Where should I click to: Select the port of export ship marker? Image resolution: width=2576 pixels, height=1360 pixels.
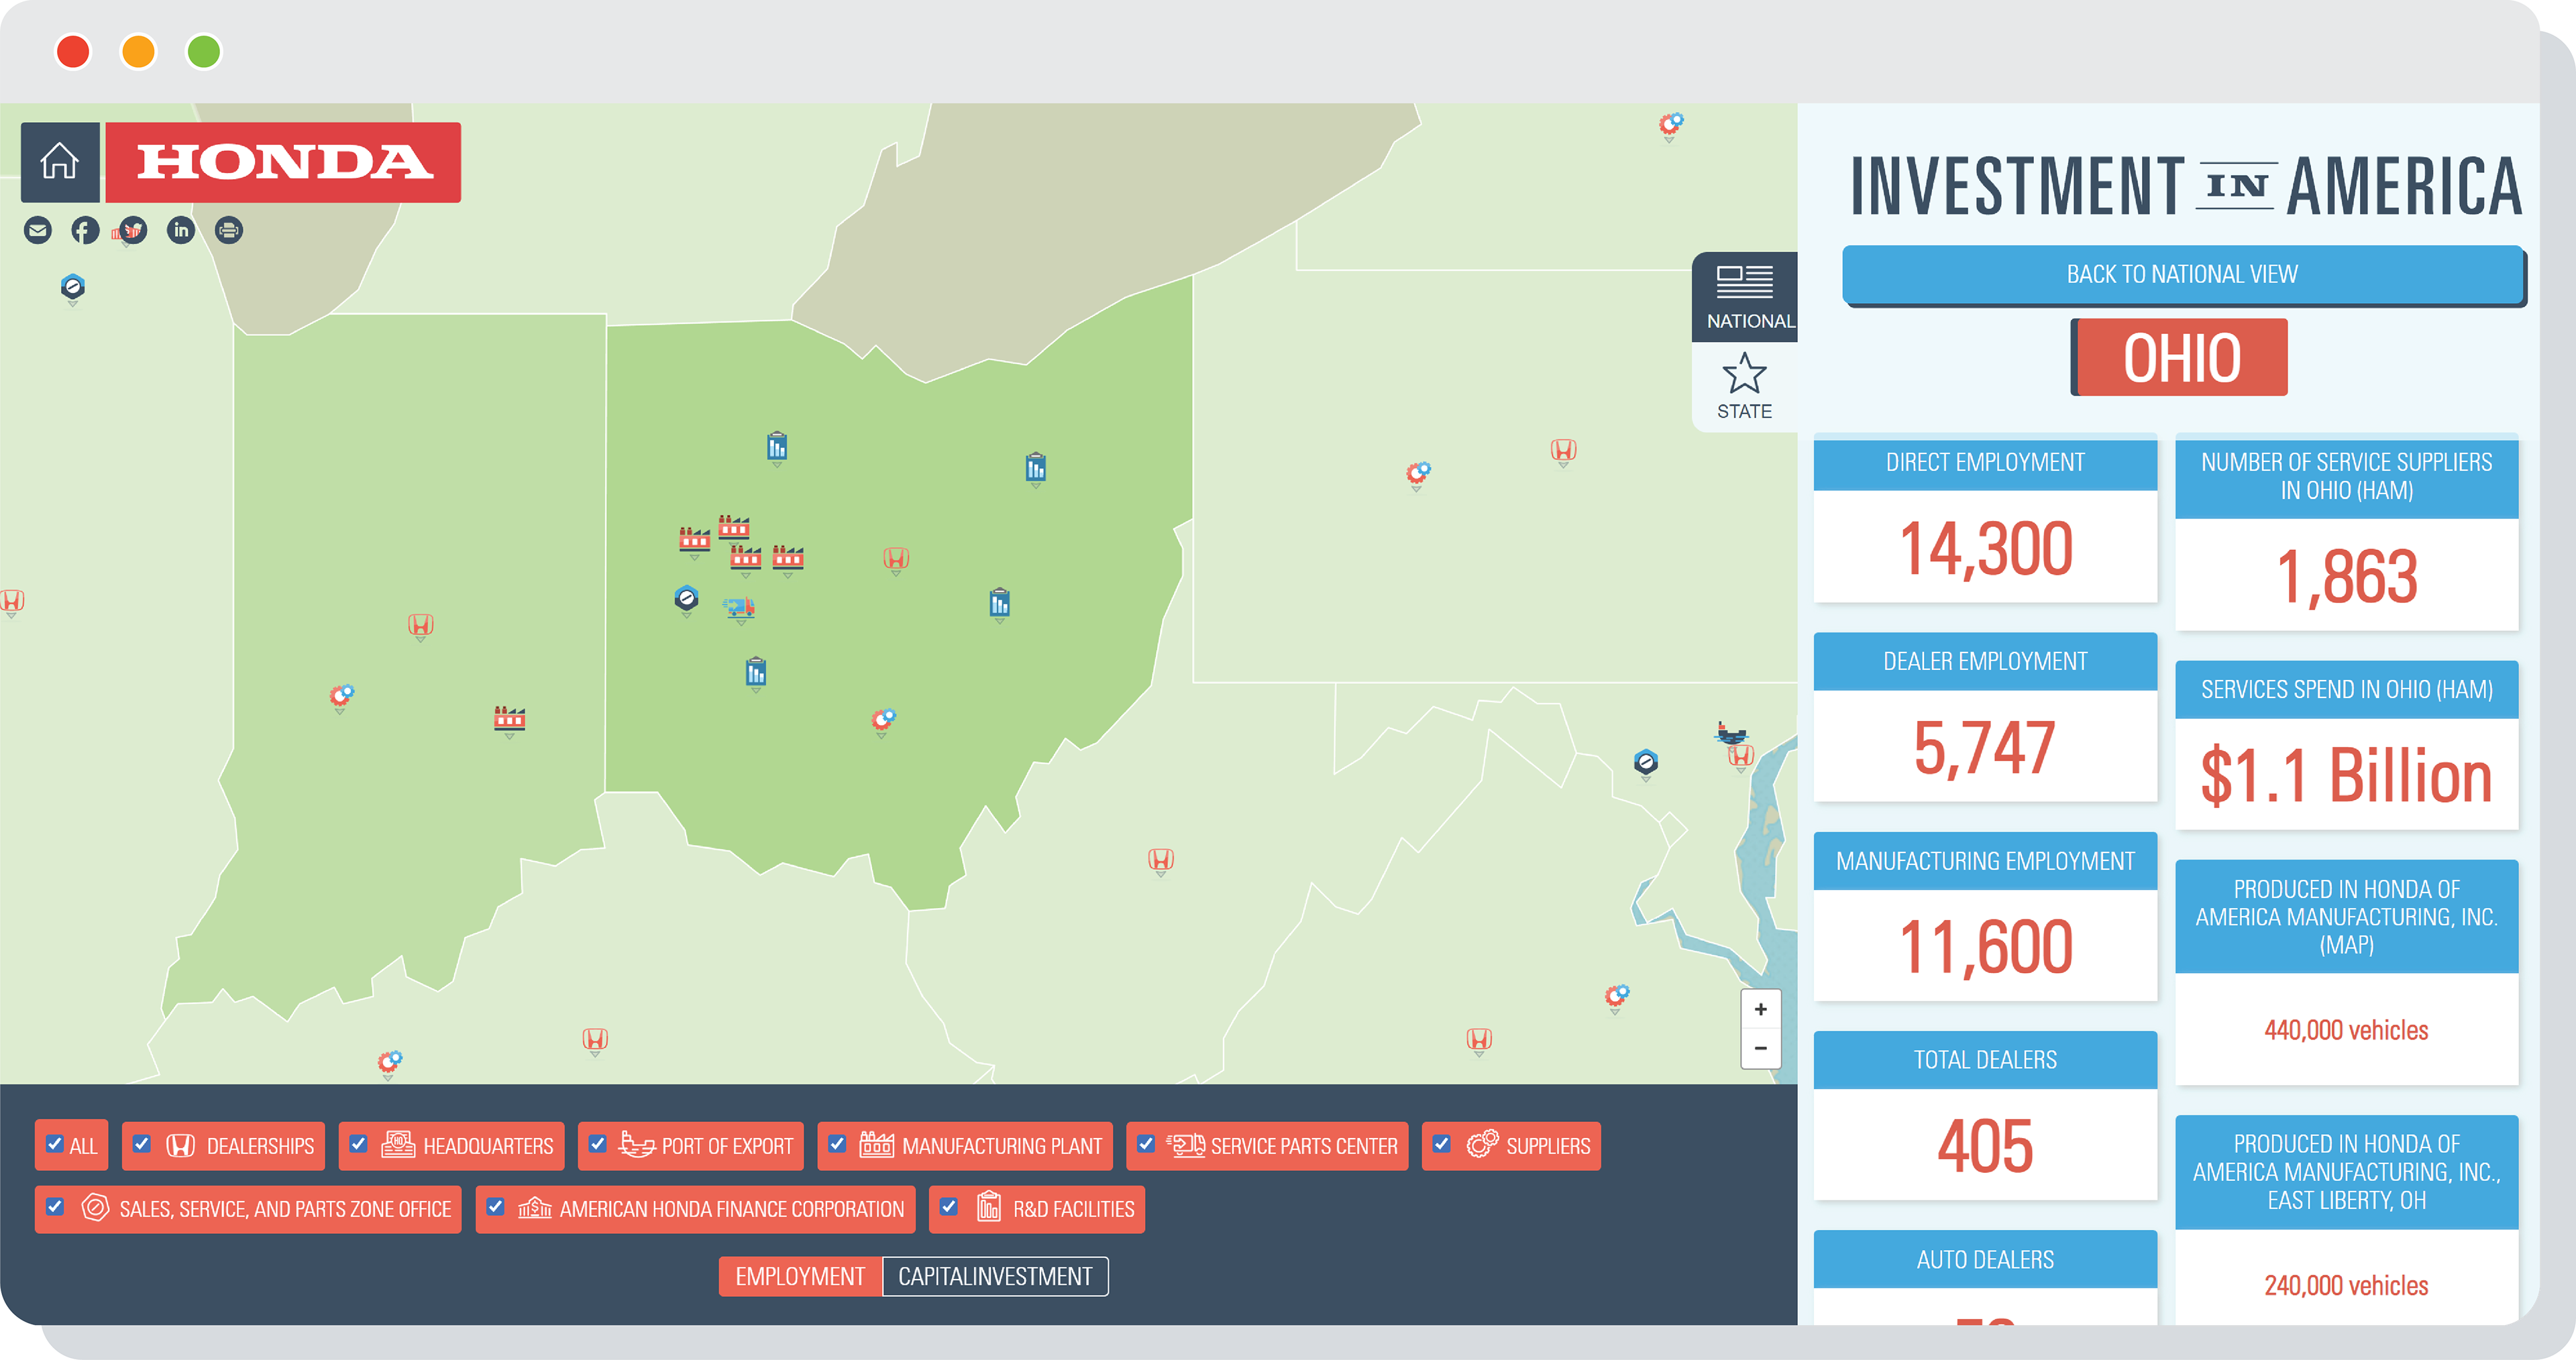coord(1731,733)
